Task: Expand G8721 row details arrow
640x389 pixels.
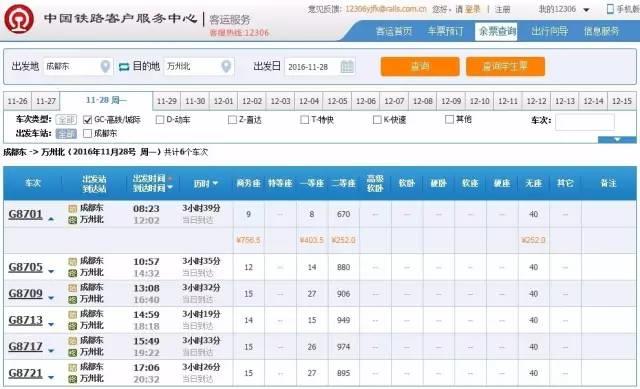Action: (51, 378)
